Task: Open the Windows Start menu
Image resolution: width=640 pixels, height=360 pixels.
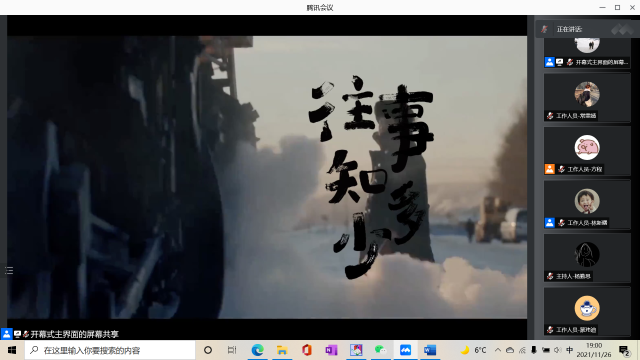Action: coord(12,350)
